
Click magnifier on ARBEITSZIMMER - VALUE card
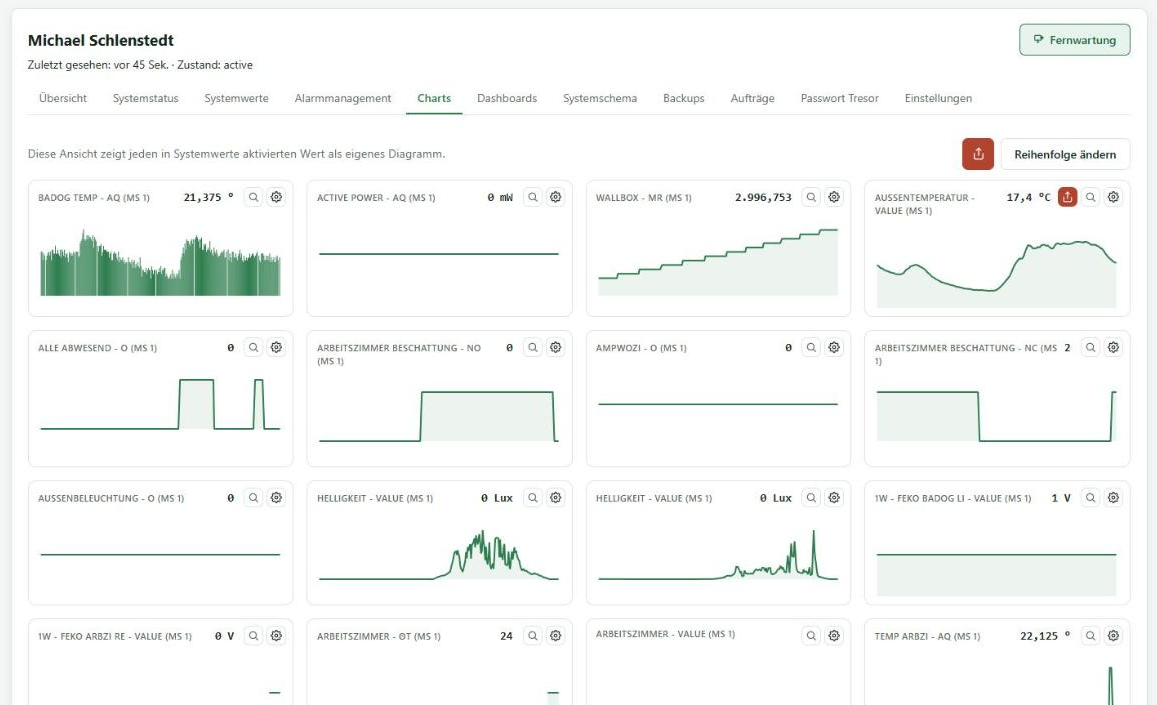(811, 636)
